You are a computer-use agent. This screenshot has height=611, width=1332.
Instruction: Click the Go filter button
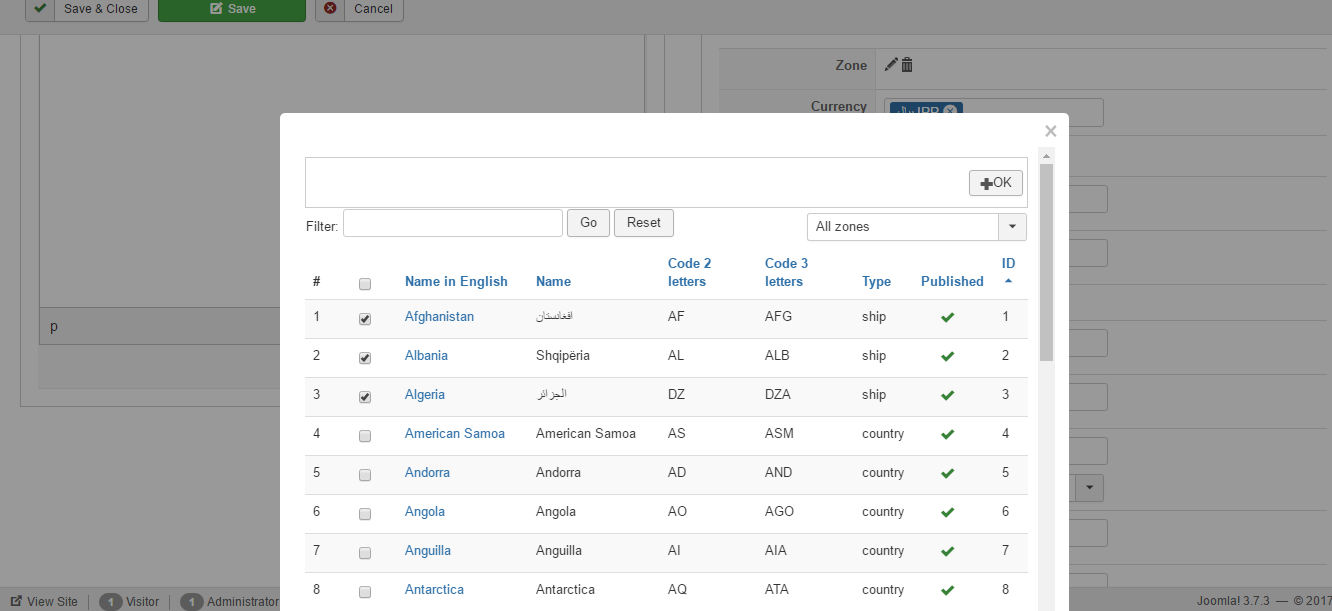pyautogui.click(x=588, y=223)
